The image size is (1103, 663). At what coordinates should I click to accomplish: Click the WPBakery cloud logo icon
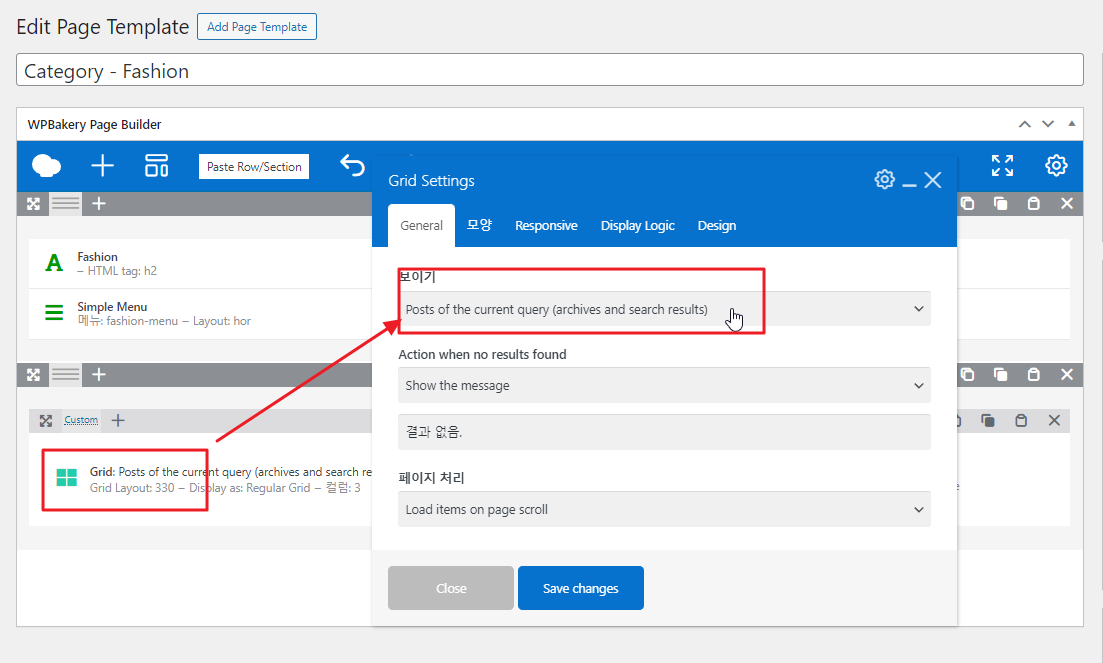click(x=46, y=166)
